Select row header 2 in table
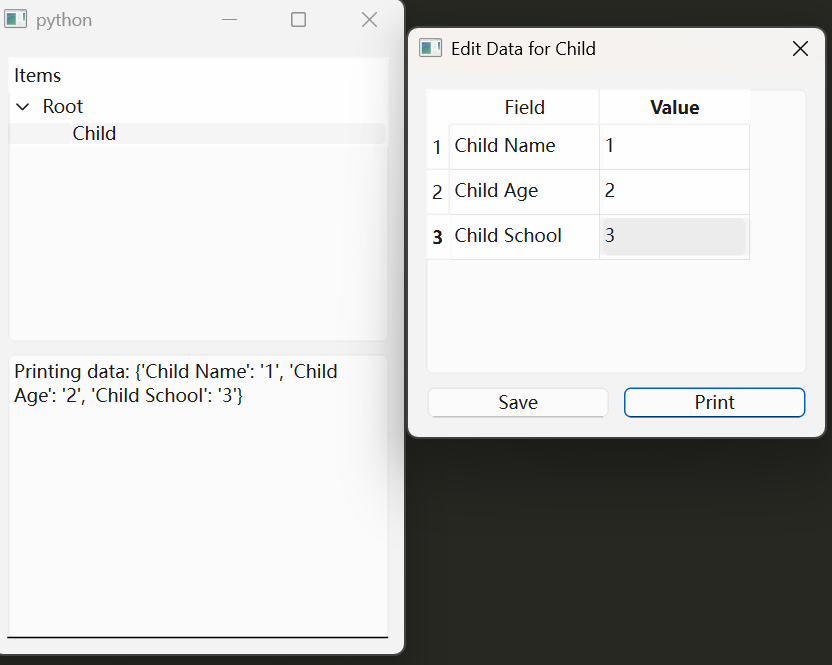This screenshot has height=665, width=832. coord(438,192)
